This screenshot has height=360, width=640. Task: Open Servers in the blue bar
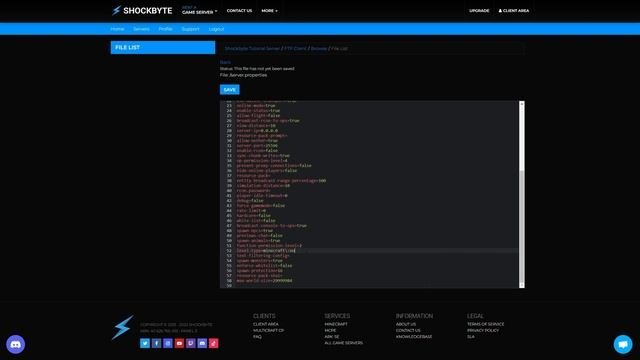click(141, 29)
